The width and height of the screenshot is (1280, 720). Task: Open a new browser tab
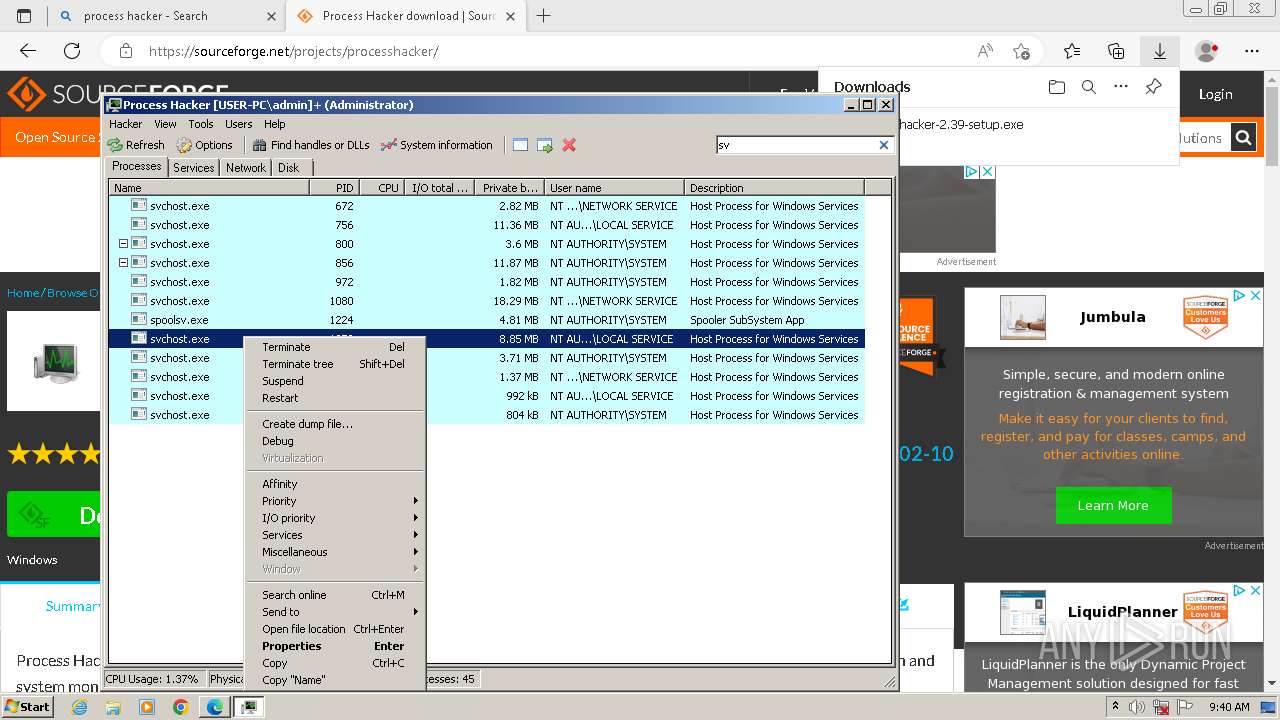coord(544,16)
